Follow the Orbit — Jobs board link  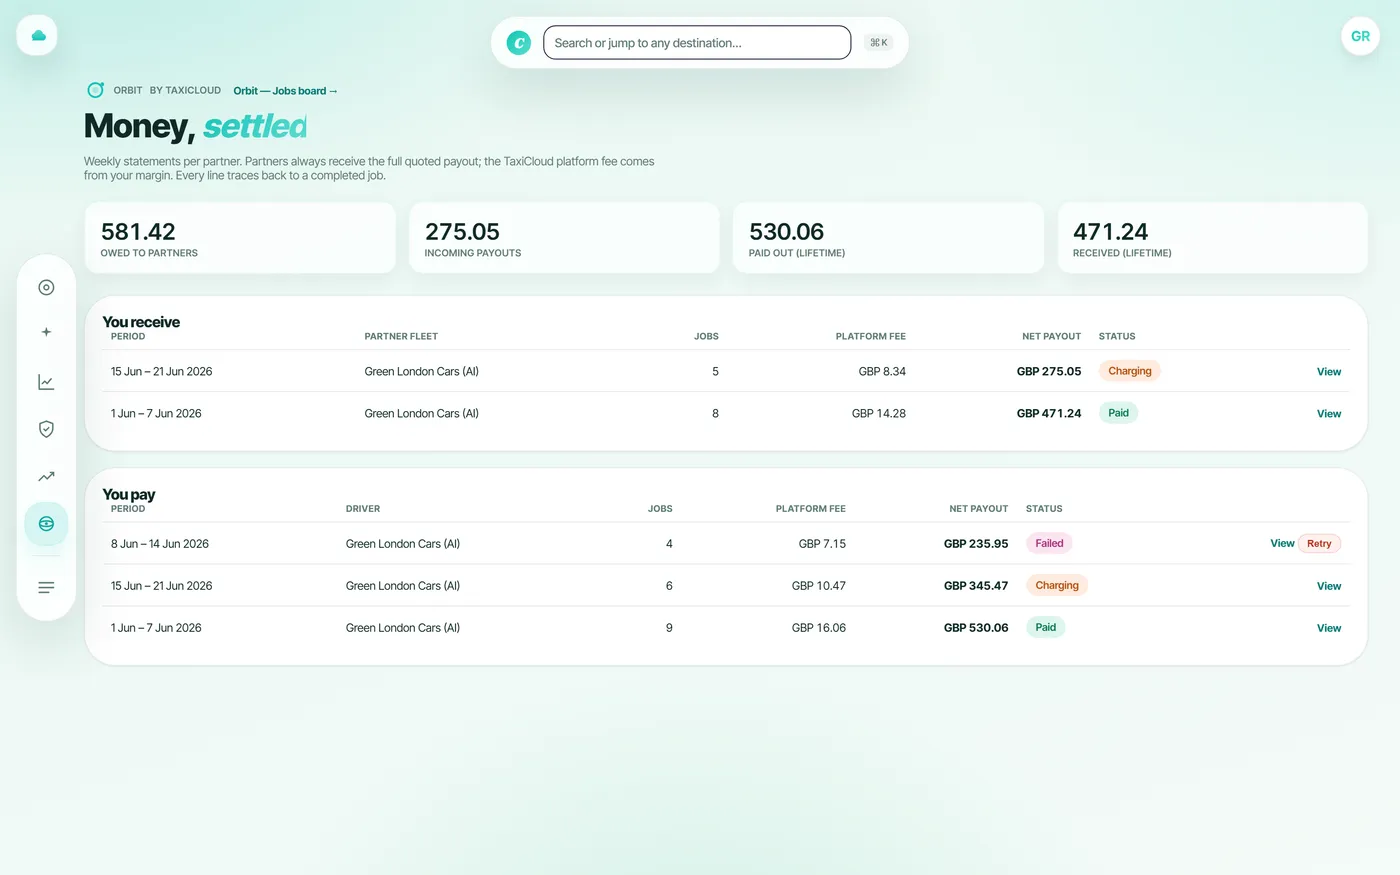(285, 91)
